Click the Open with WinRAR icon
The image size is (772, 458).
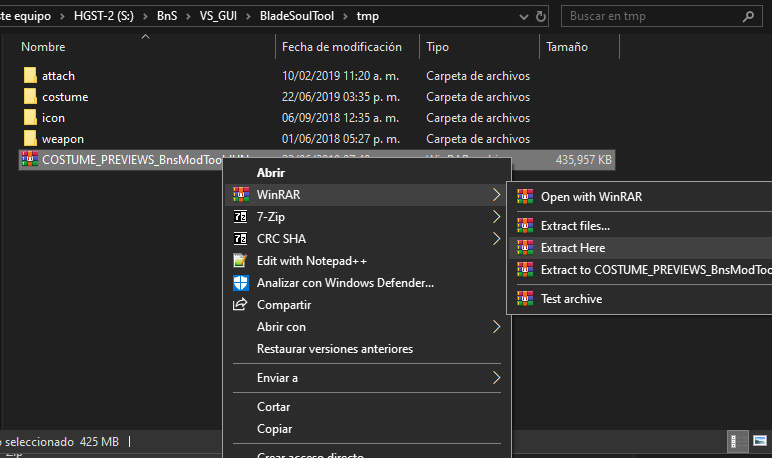(x=525, y=196)
